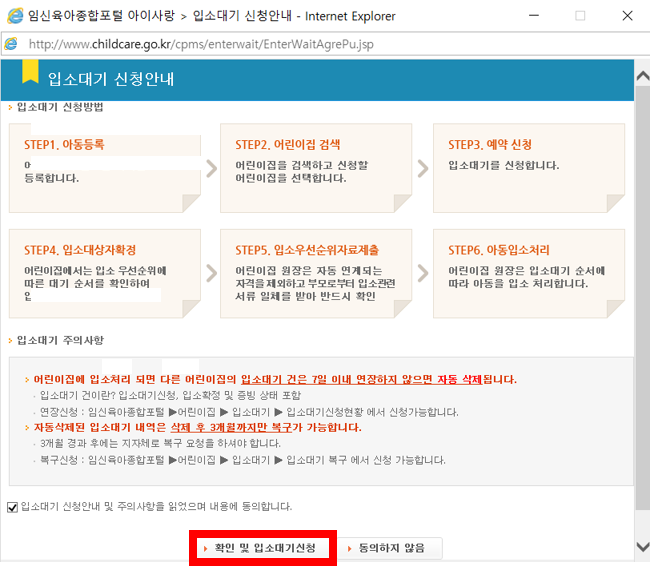Click the 입소대기 신청안내 page title
Viewport: 652px width, 570px height.
point(111,79)
